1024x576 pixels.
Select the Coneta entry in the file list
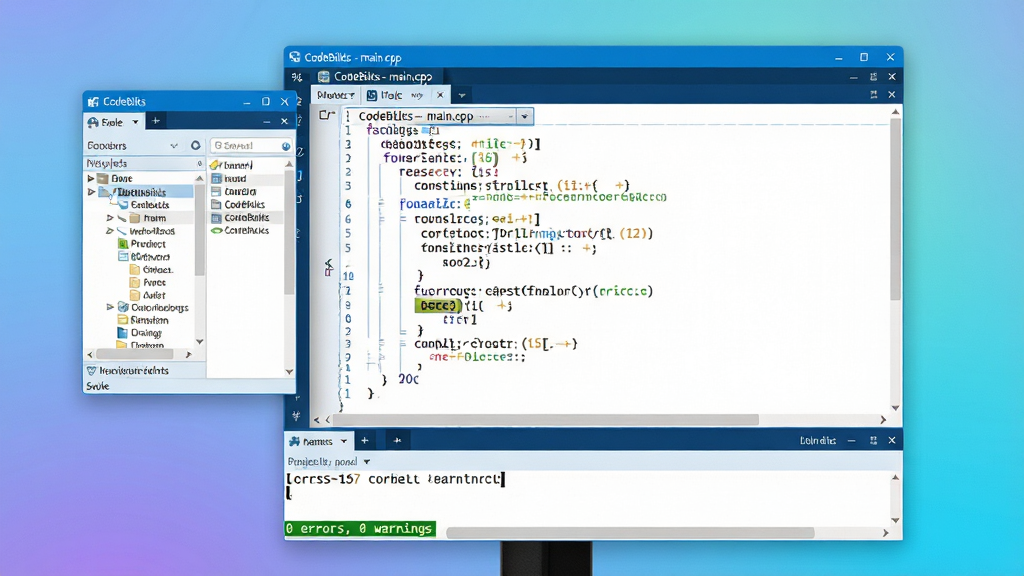(234, 191)
